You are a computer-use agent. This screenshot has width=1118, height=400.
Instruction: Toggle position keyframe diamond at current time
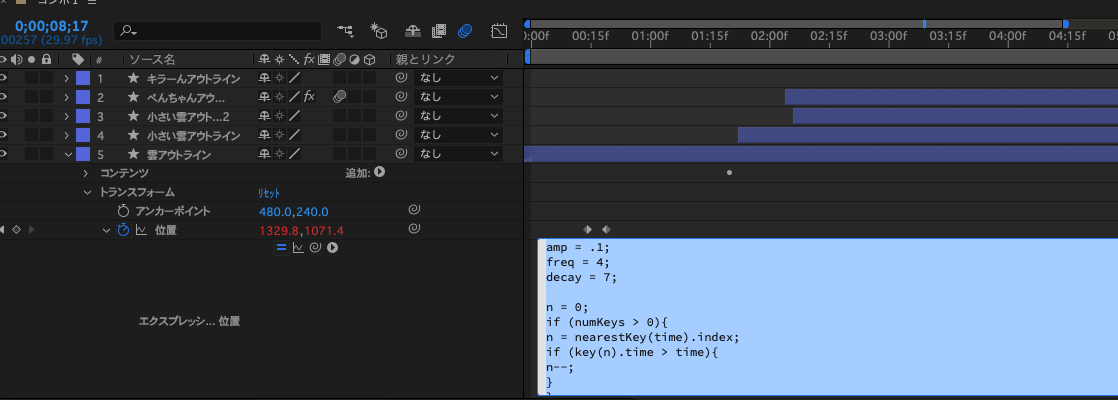16,230
